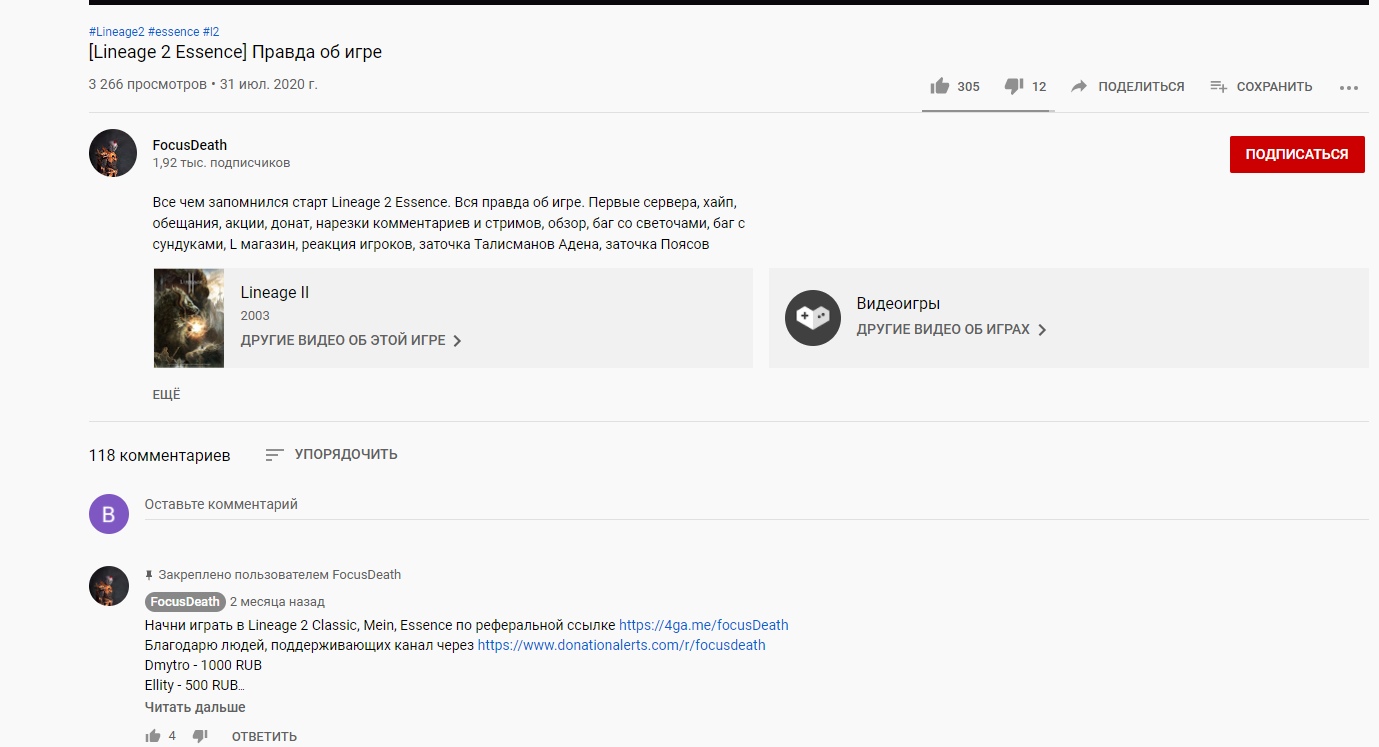
Task: Click the Видеоигры category title
Action: pos(898,304)
